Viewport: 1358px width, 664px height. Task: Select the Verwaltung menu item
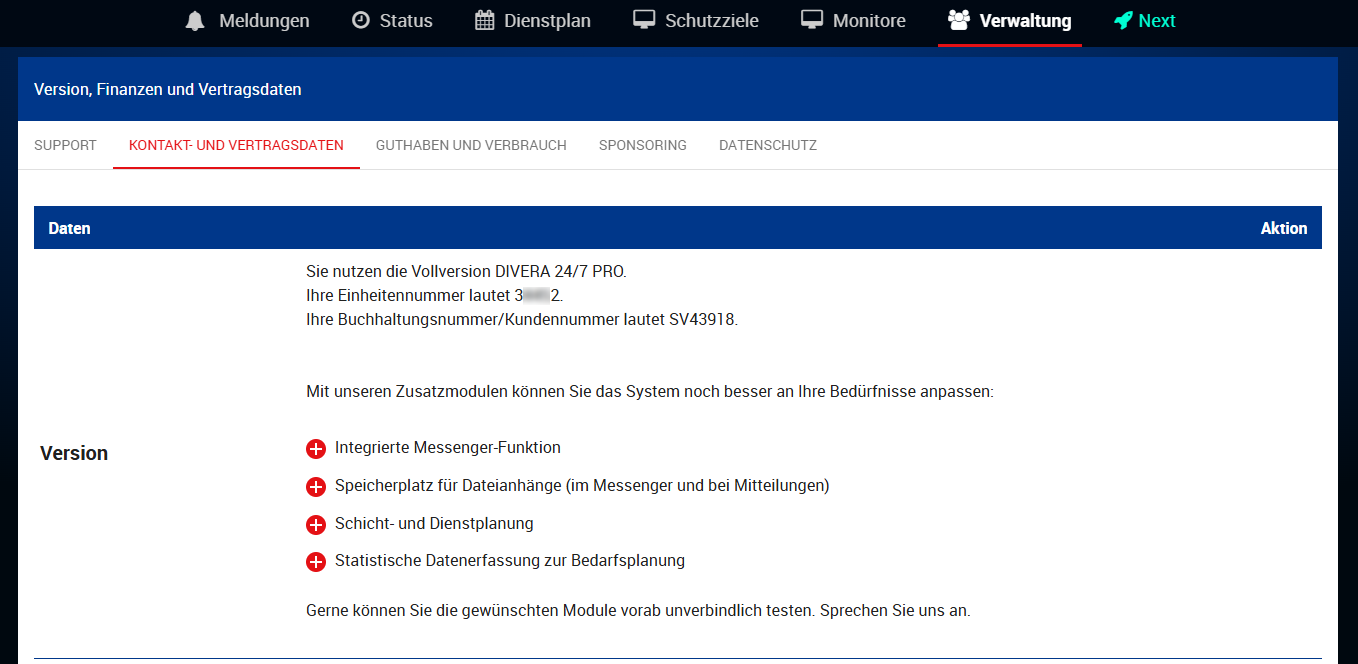[x=1010, y=21]
